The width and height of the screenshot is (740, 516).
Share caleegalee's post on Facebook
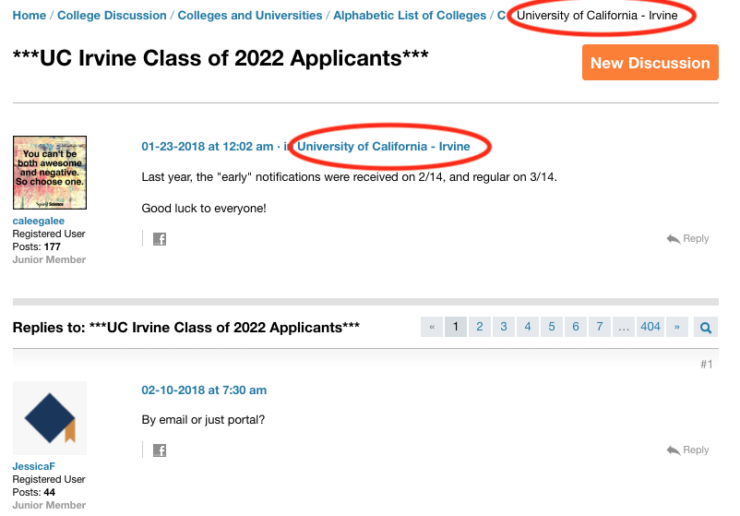[160, 239]
